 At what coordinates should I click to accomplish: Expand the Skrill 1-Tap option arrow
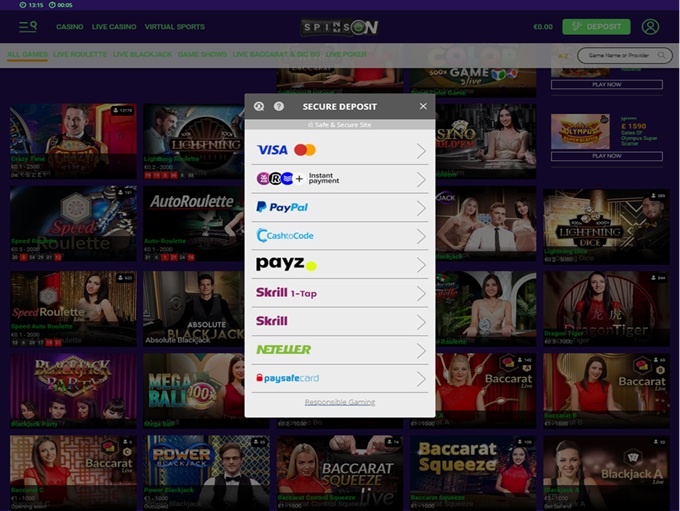click(x=421, y=294)
